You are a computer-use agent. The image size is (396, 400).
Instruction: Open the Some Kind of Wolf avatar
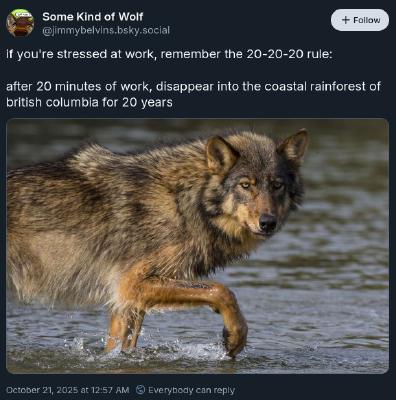[21, 23]
